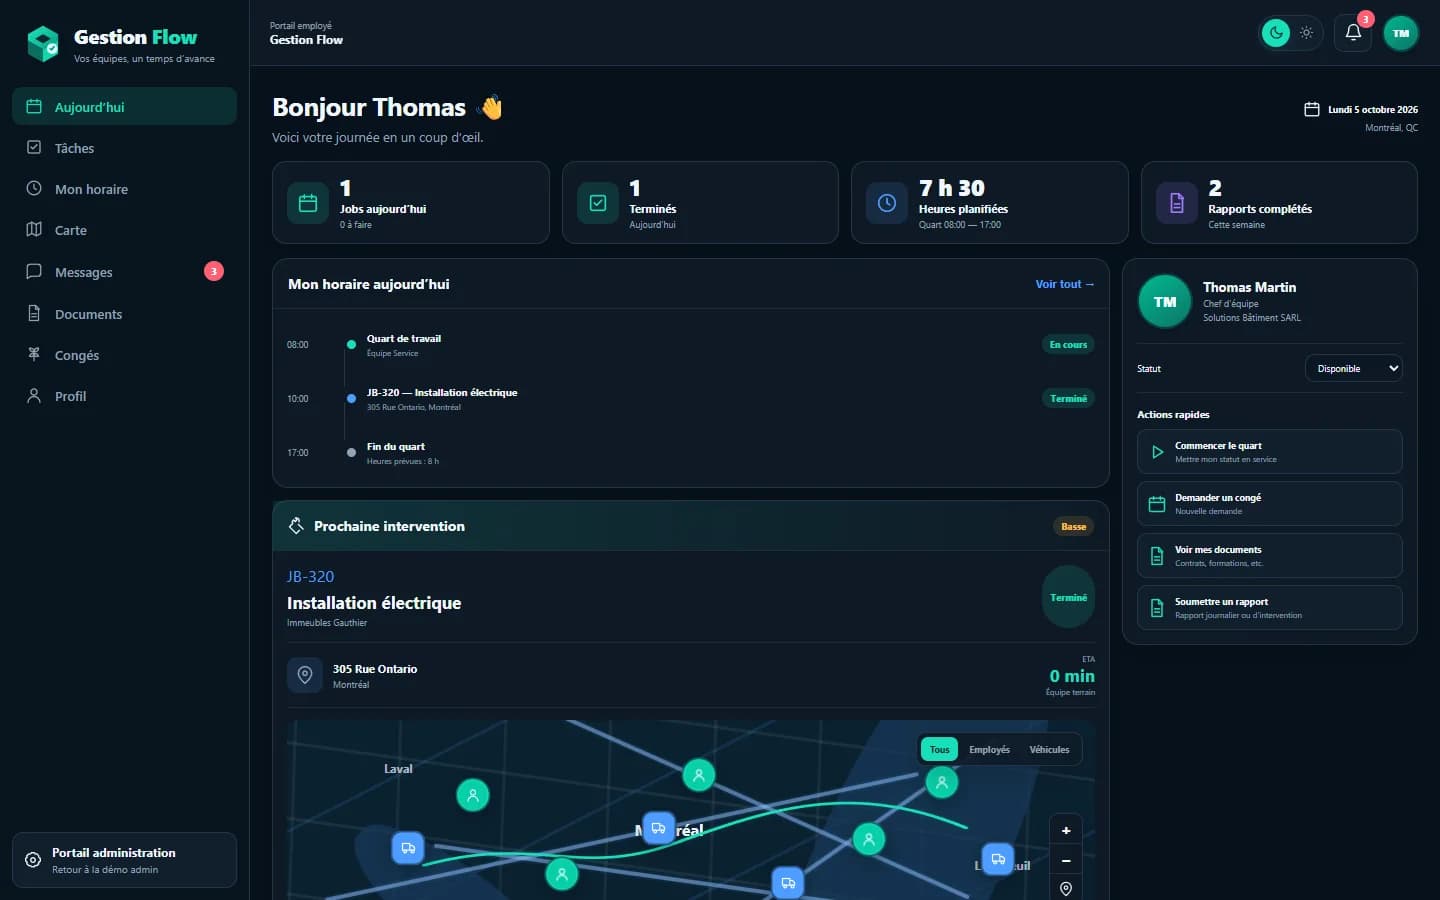Click the Gestion Flow logo icon

pos(43,44)
